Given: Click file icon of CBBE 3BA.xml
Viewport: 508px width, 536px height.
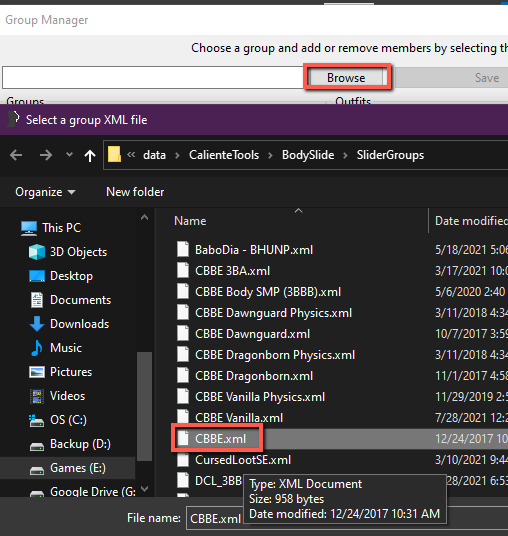Looking at the screenshot, I should click(183, 271).
